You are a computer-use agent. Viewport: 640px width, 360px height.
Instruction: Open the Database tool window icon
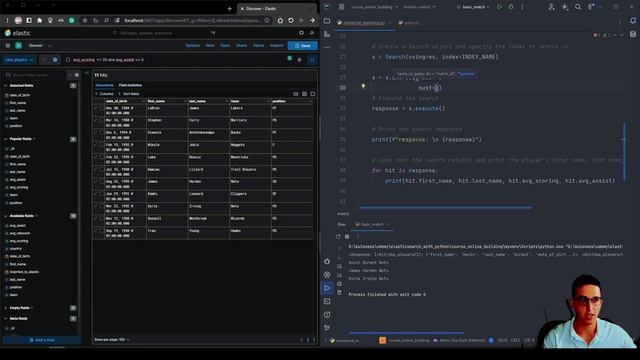(x=633, y=35)
